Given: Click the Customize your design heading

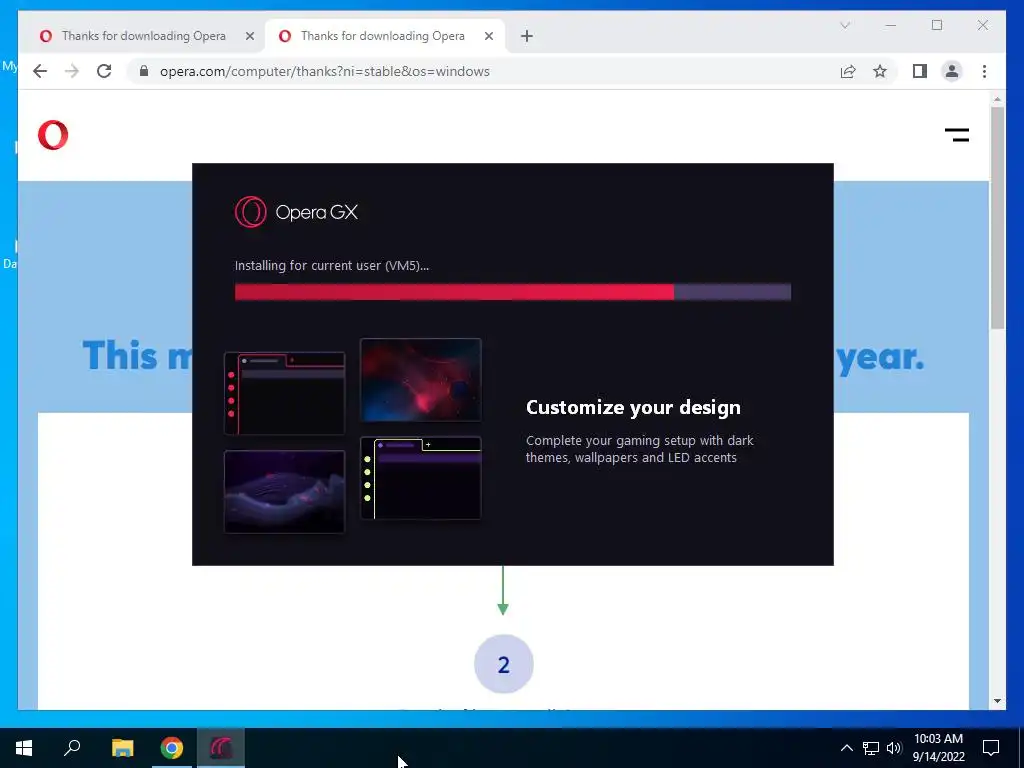Looking at the screenshot, I should (633, 408).
